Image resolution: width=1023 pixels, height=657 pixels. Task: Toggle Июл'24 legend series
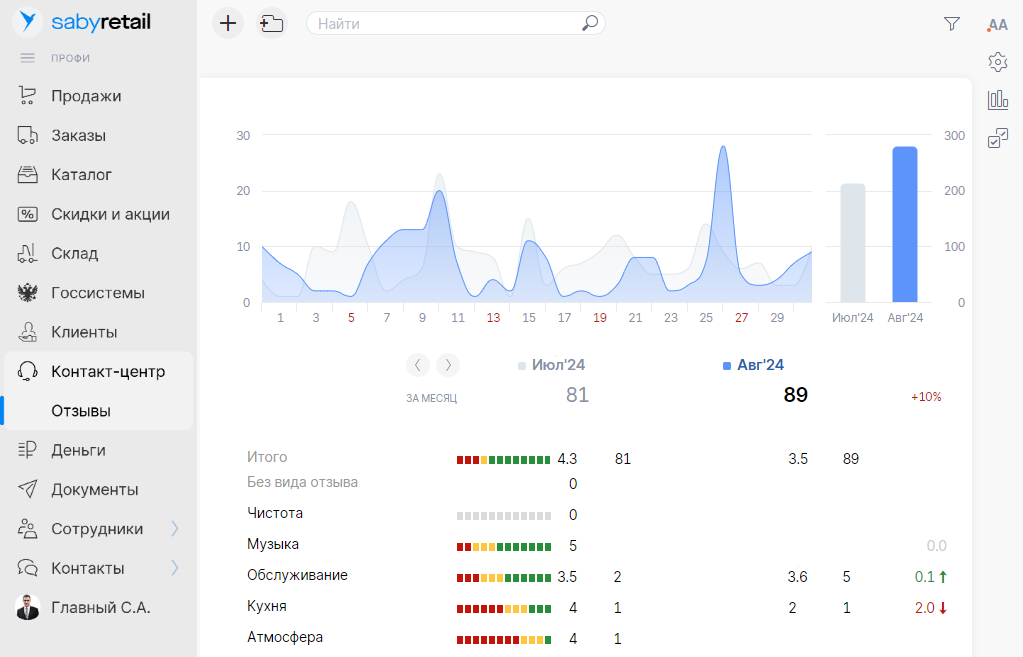(x=551, y=365)
